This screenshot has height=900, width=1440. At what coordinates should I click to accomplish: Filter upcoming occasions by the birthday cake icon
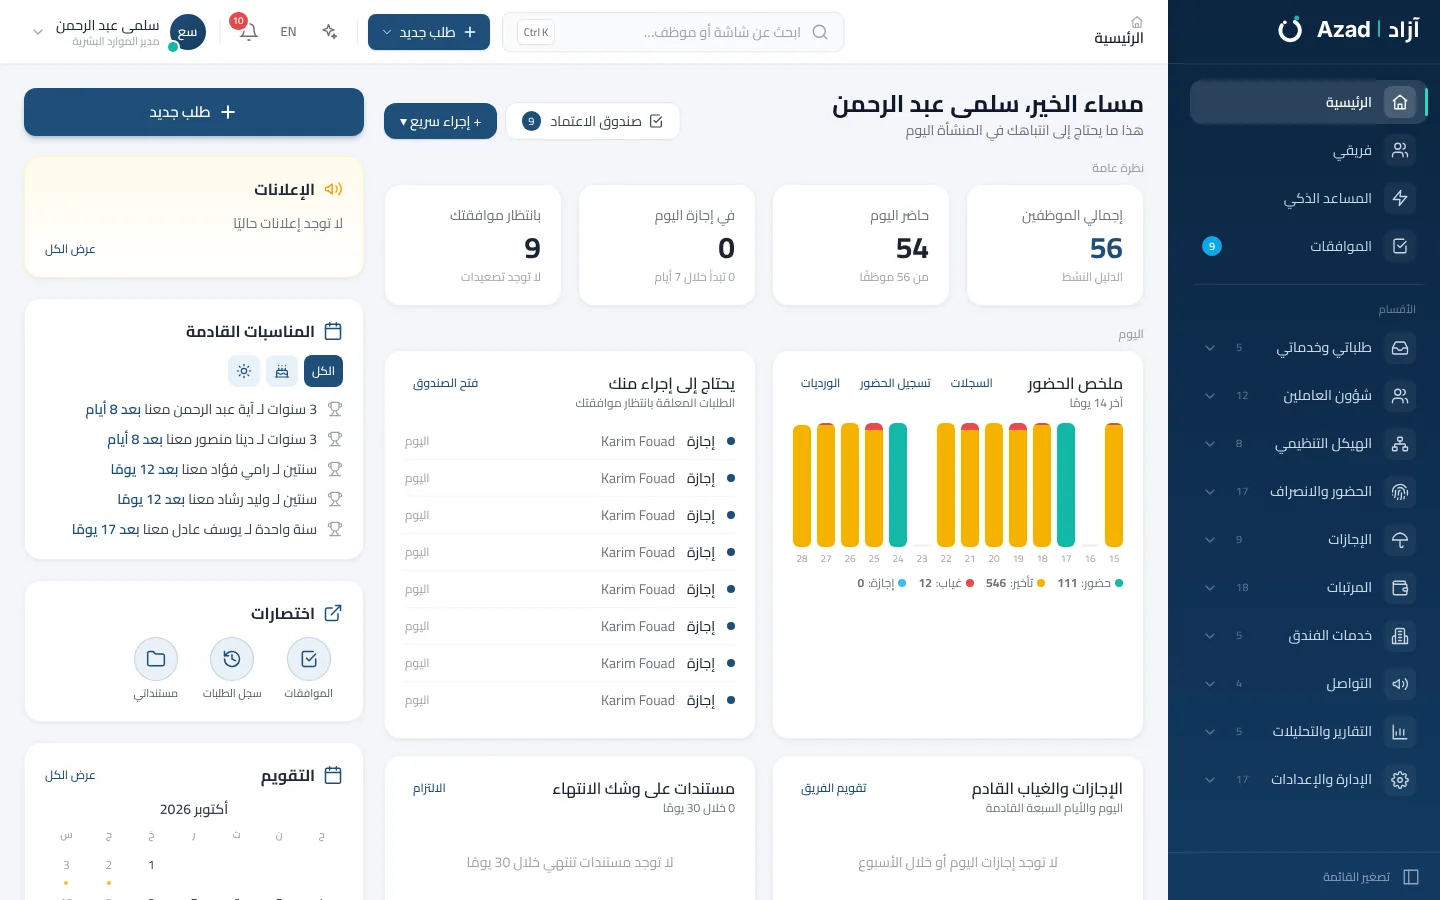click(x=282, y=371)
